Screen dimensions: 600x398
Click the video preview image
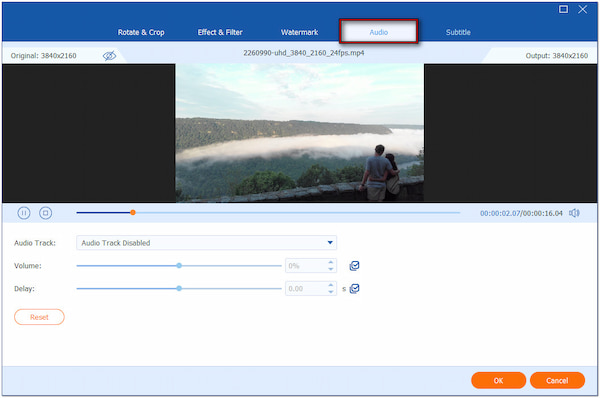tap(300, 133)
